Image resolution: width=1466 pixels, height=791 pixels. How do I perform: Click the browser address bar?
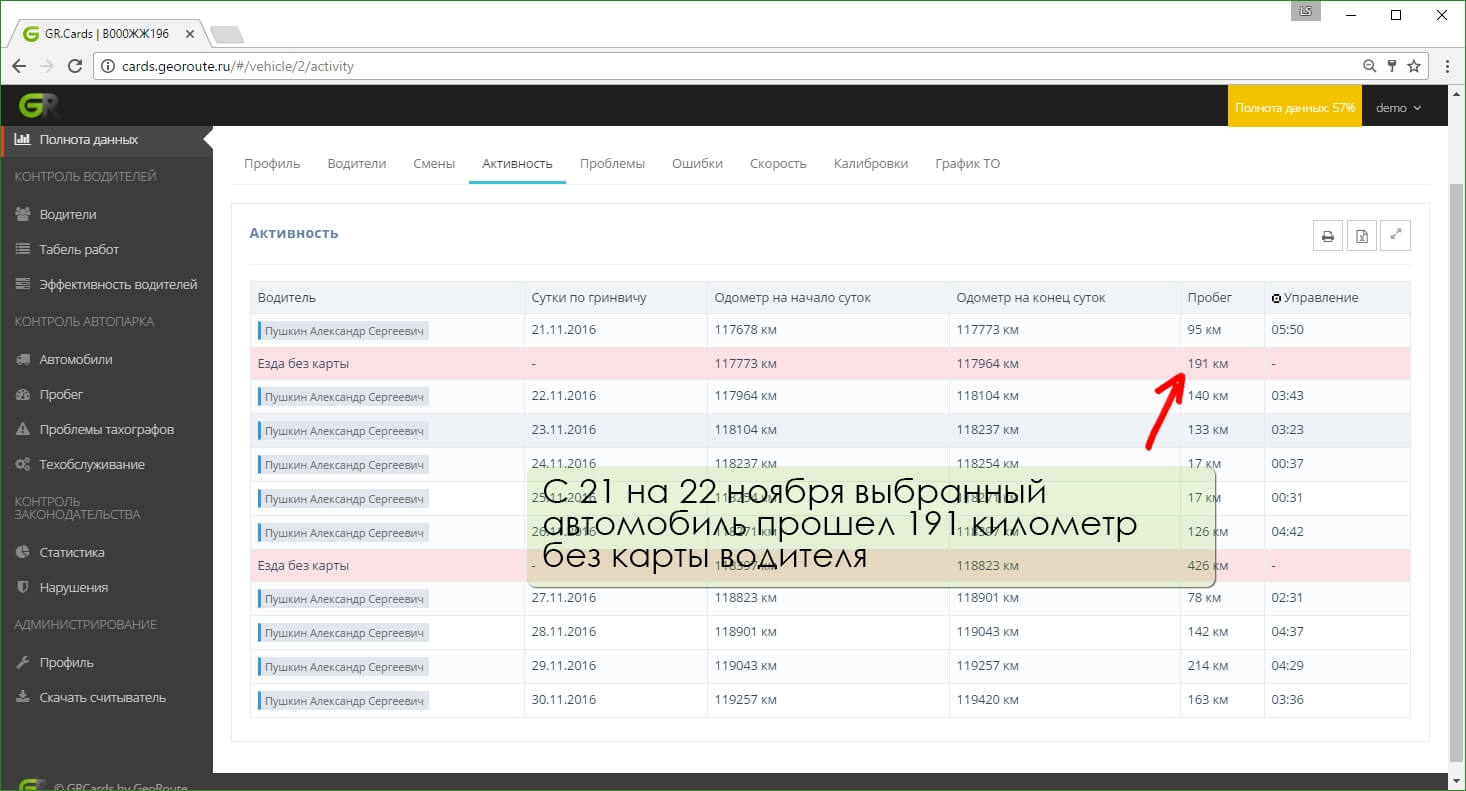coord(700,66)
